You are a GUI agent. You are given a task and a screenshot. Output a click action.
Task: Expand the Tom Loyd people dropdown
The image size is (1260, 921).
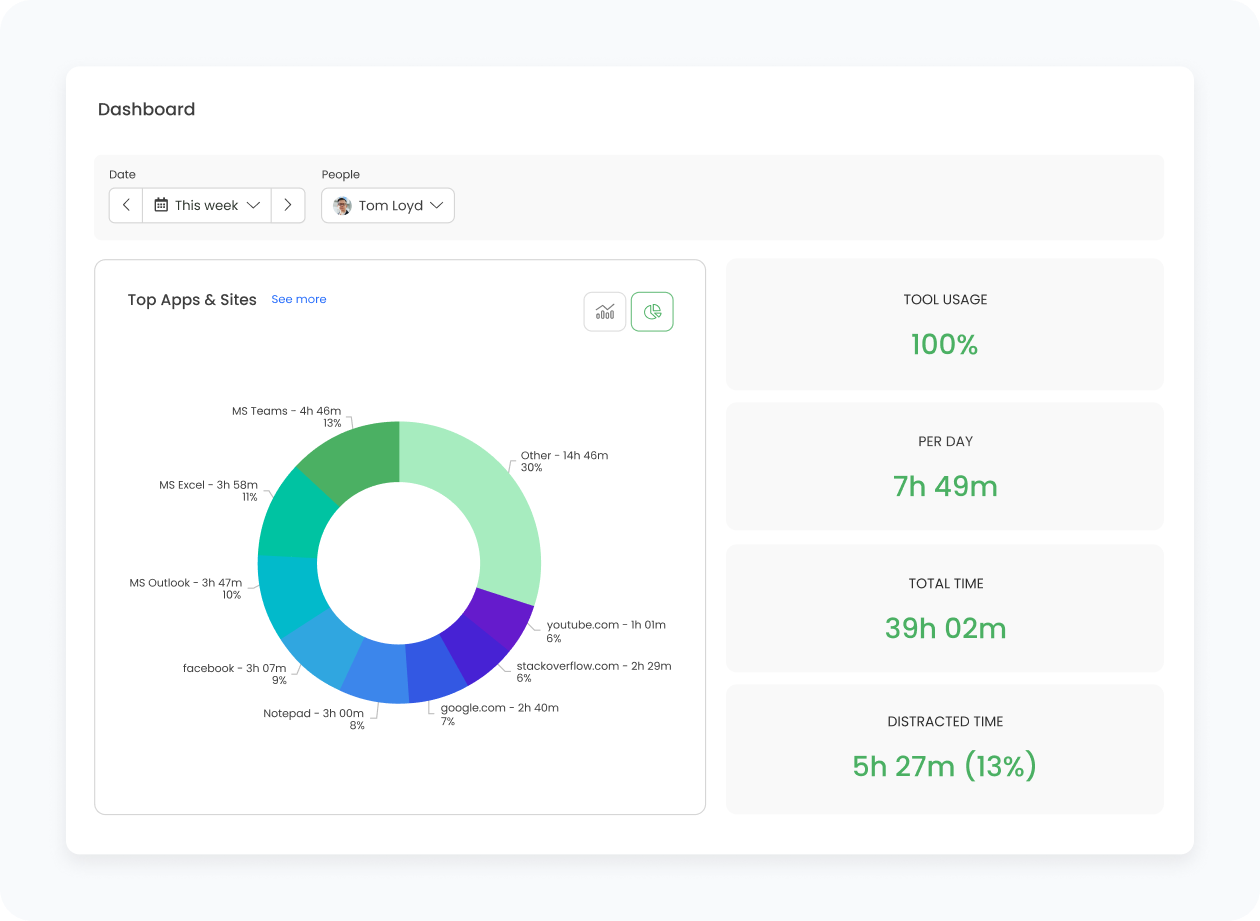click(389, 206)
